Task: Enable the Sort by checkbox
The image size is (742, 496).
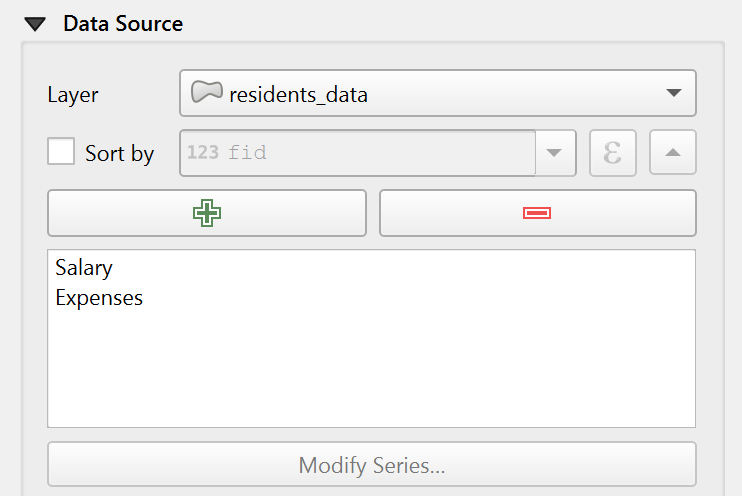Action: point(61,152)
